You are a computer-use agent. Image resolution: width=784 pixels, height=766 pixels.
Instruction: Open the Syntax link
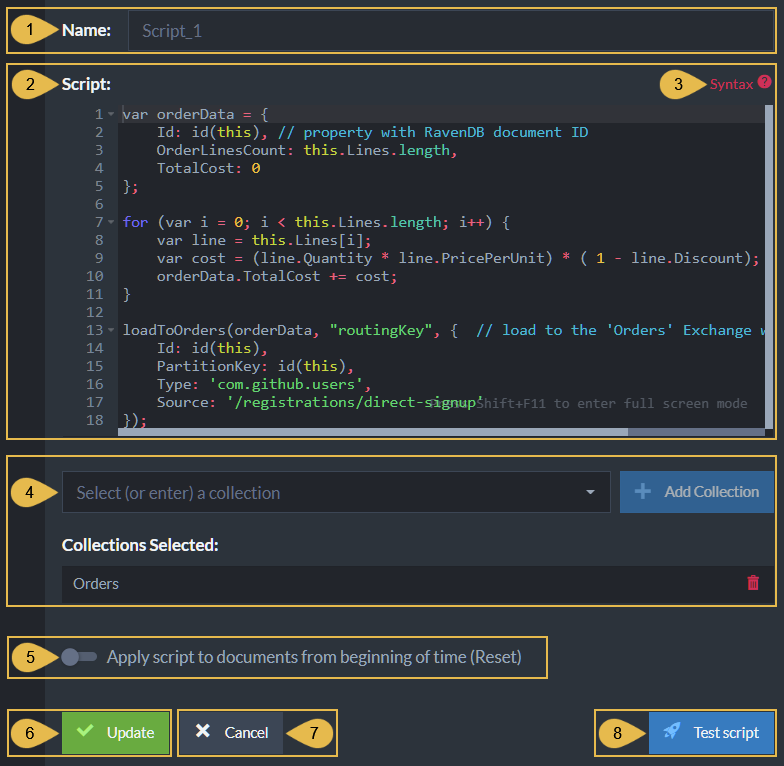(x=731, y=84)
